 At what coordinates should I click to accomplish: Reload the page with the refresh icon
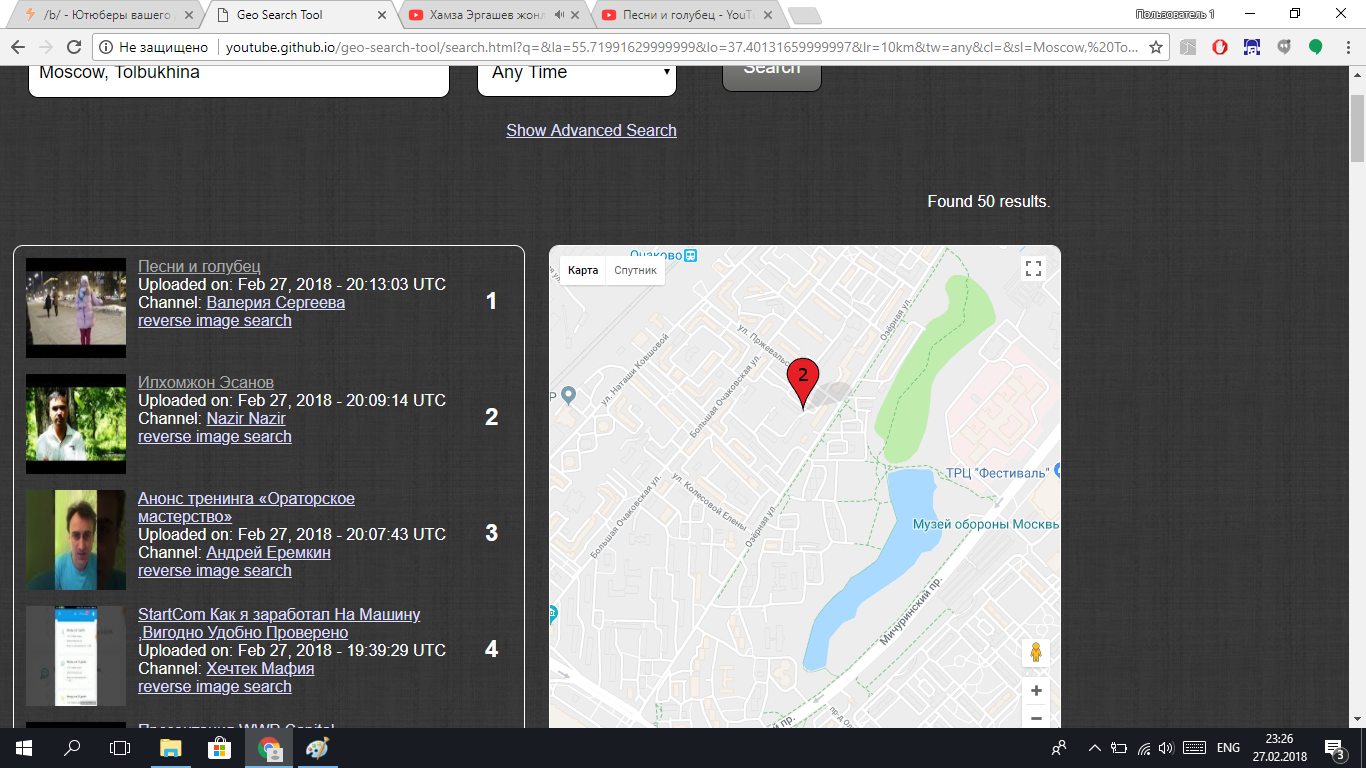point(74,47)
